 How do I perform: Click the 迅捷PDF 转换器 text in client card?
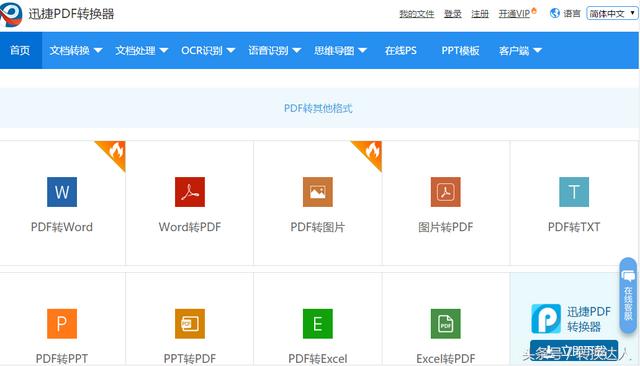coord(589,319)
